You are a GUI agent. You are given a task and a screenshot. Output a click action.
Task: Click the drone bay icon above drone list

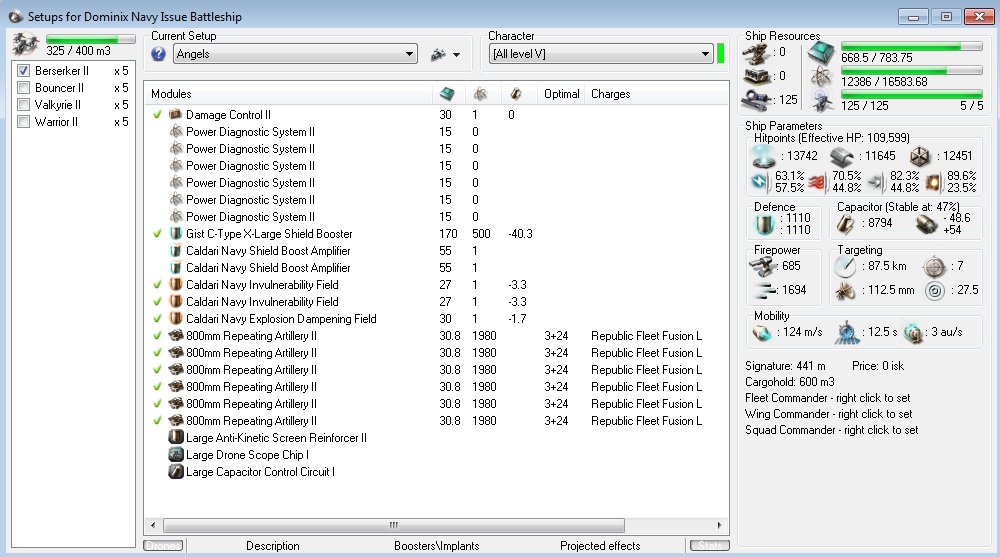[x=26, y=44]
